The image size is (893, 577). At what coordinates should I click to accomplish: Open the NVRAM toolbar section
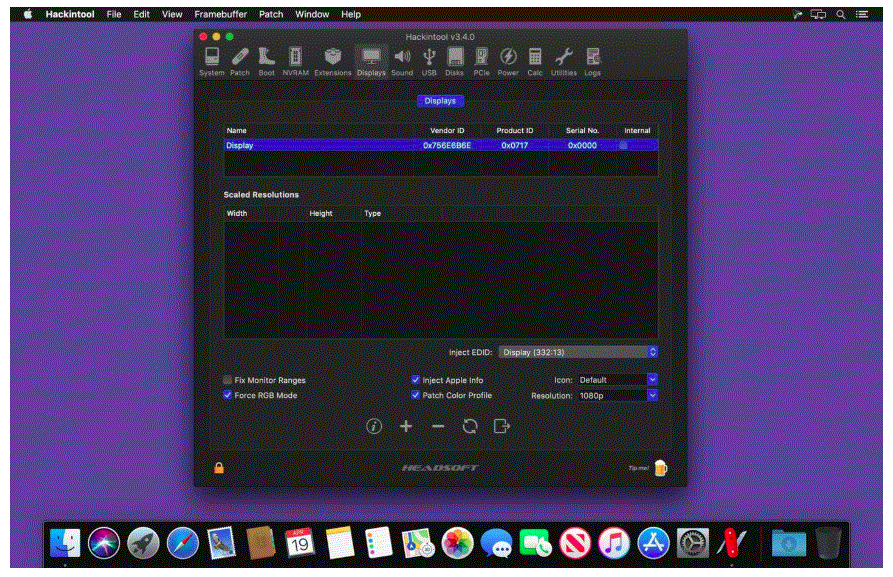pos(296,62)
